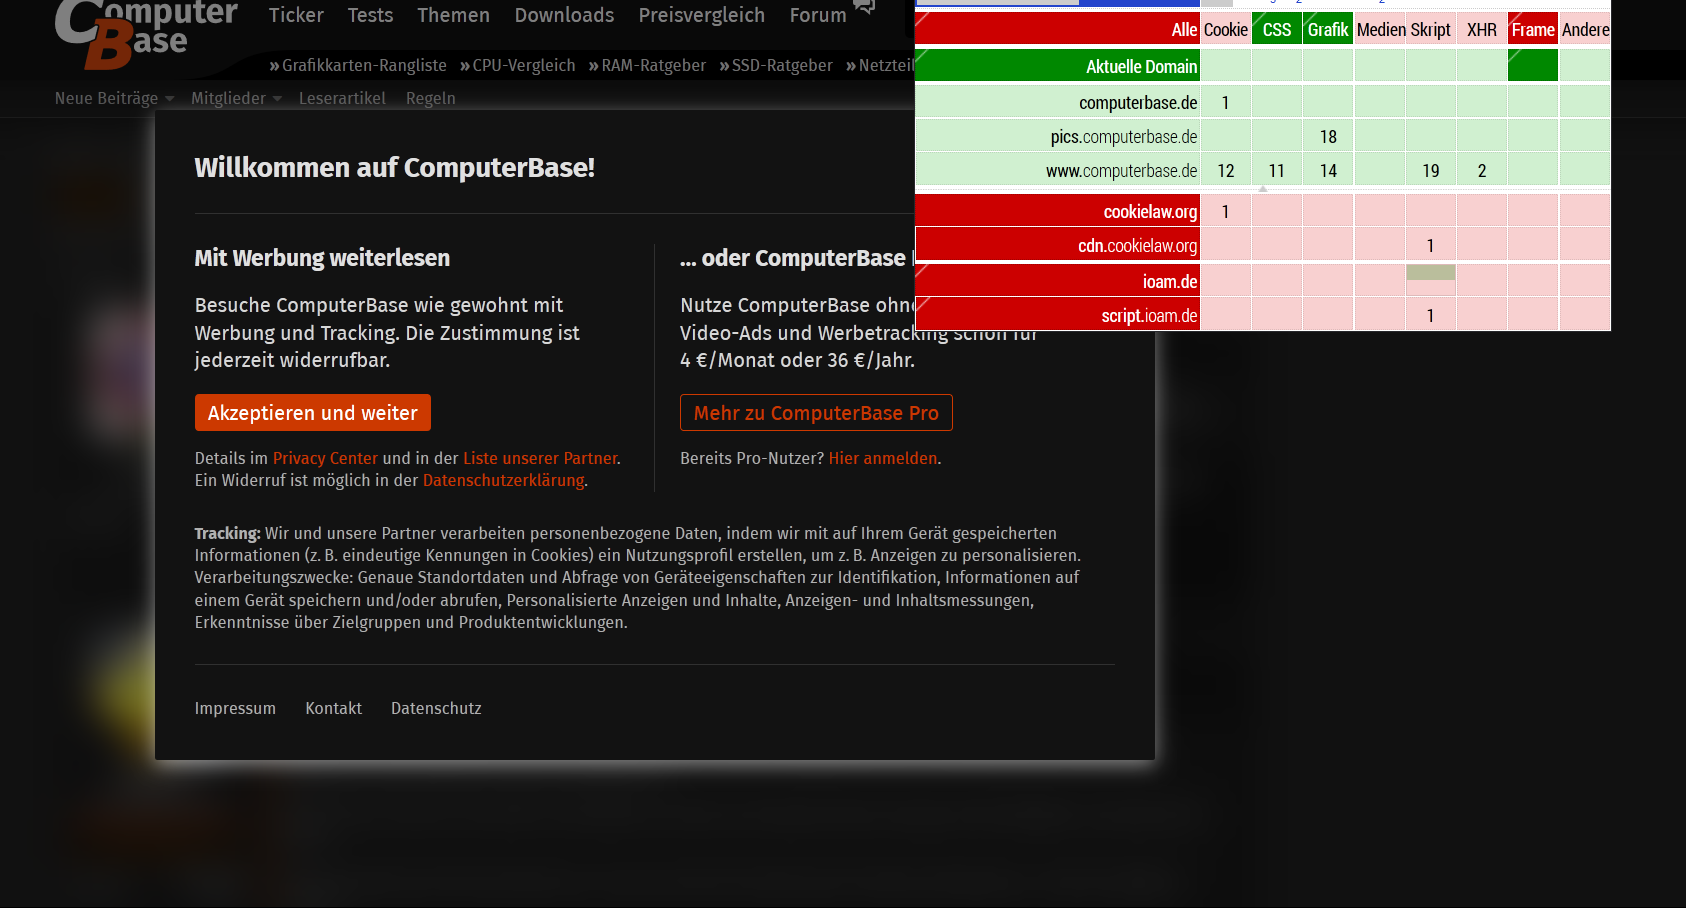Toggle script.ioam.de Skript cell showing 1
The height and width of the screenshot is (908, 1686).
coord(1431,315)
